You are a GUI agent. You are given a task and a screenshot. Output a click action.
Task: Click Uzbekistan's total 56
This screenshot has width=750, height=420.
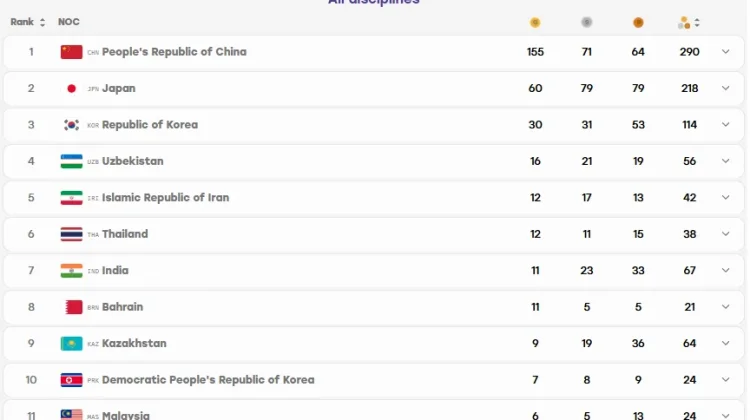point(689,161)
